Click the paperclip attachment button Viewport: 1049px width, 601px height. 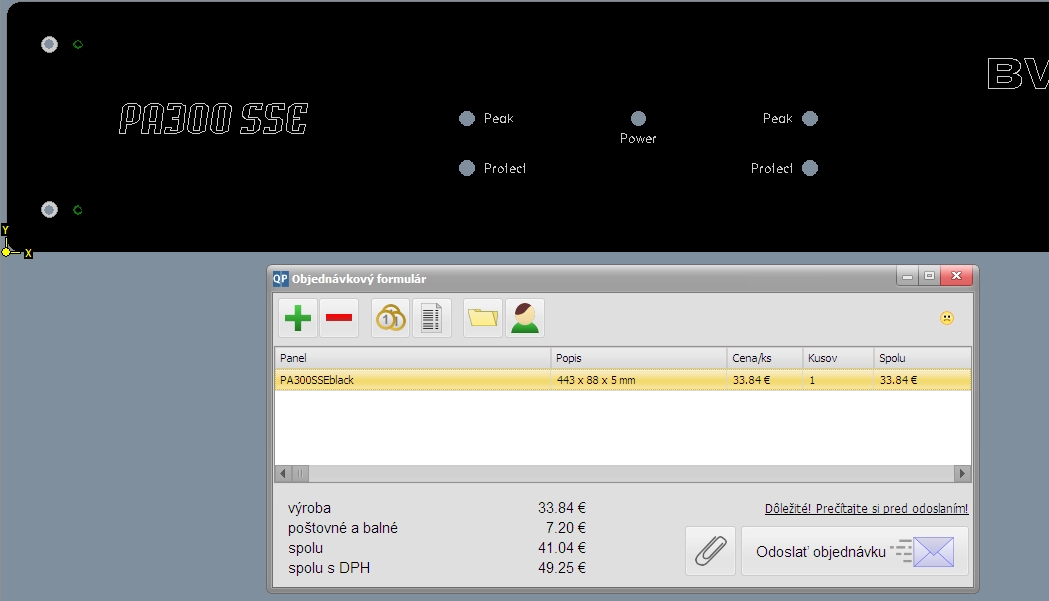click(x=710, y=551)
